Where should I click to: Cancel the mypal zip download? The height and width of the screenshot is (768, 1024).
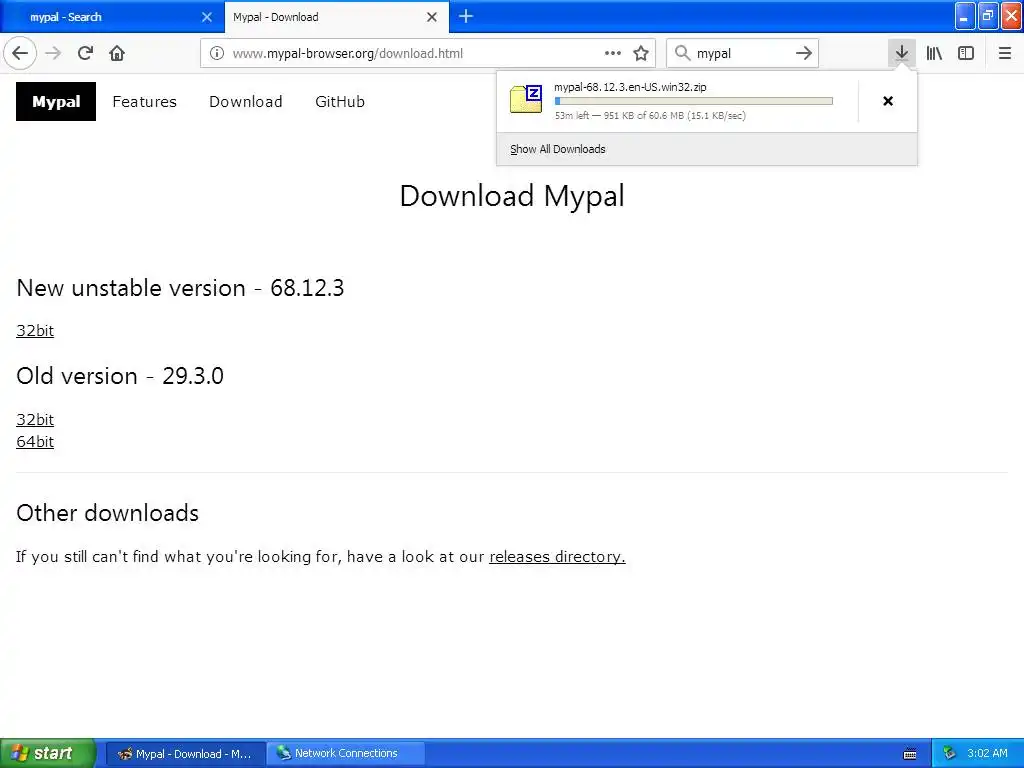[888, 101]
